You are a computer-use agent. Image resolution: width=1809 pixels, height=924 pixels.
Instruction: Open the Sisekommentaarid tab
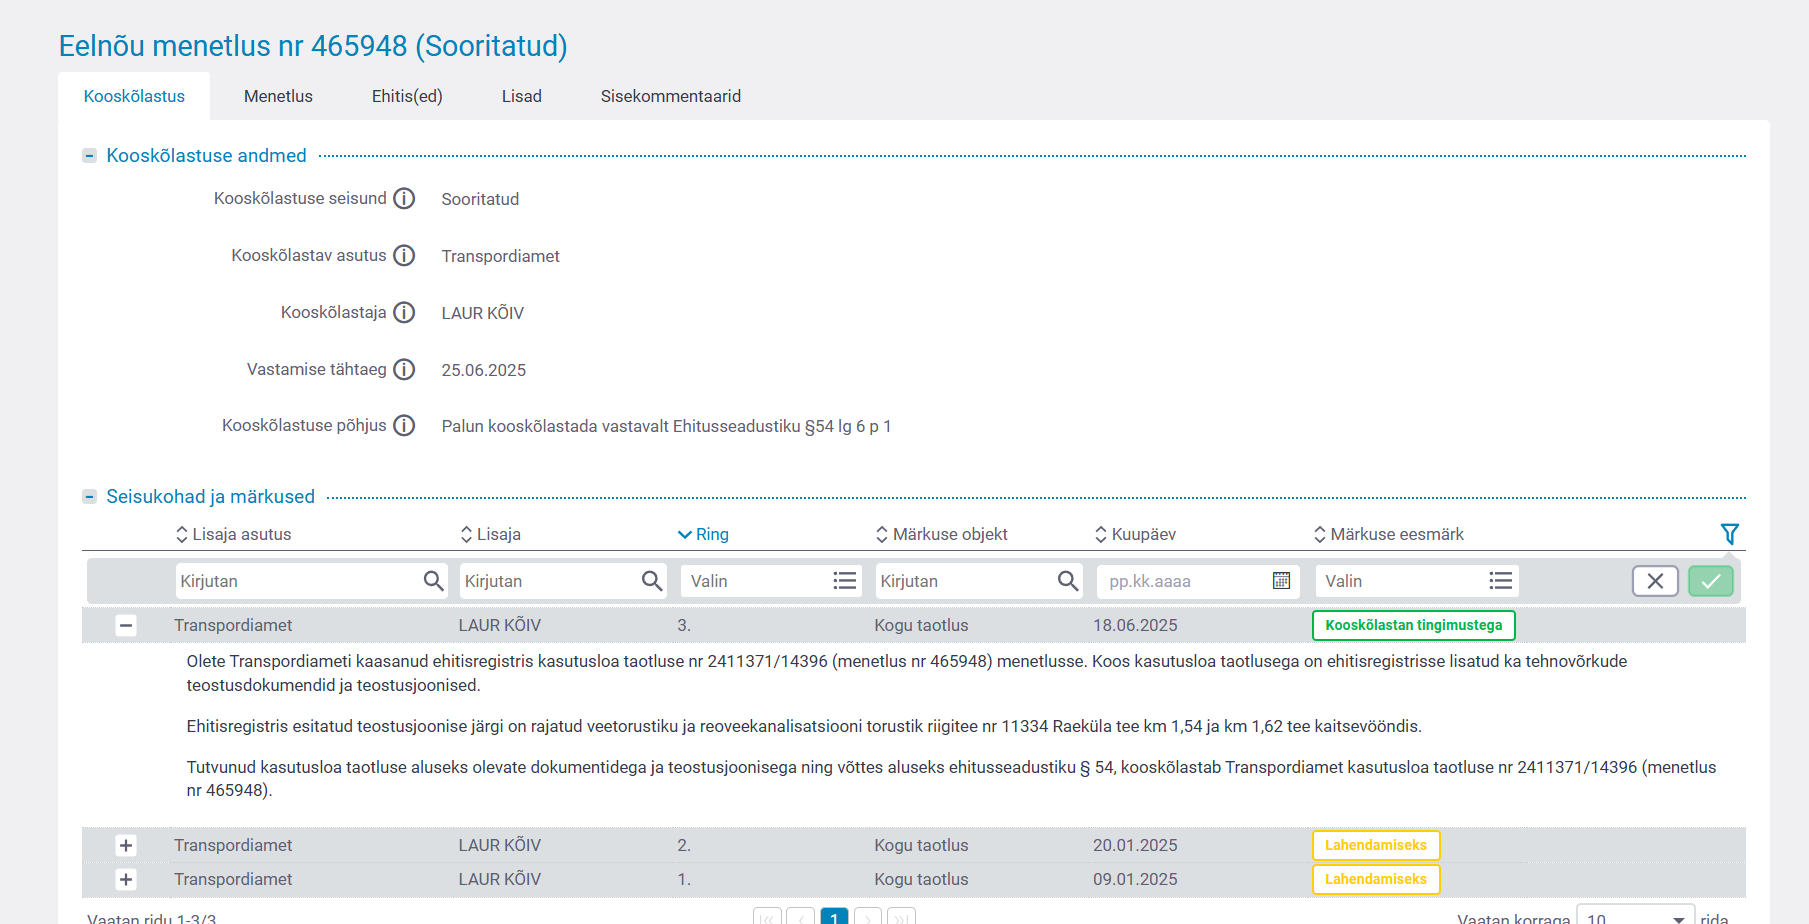pos(671,96)
